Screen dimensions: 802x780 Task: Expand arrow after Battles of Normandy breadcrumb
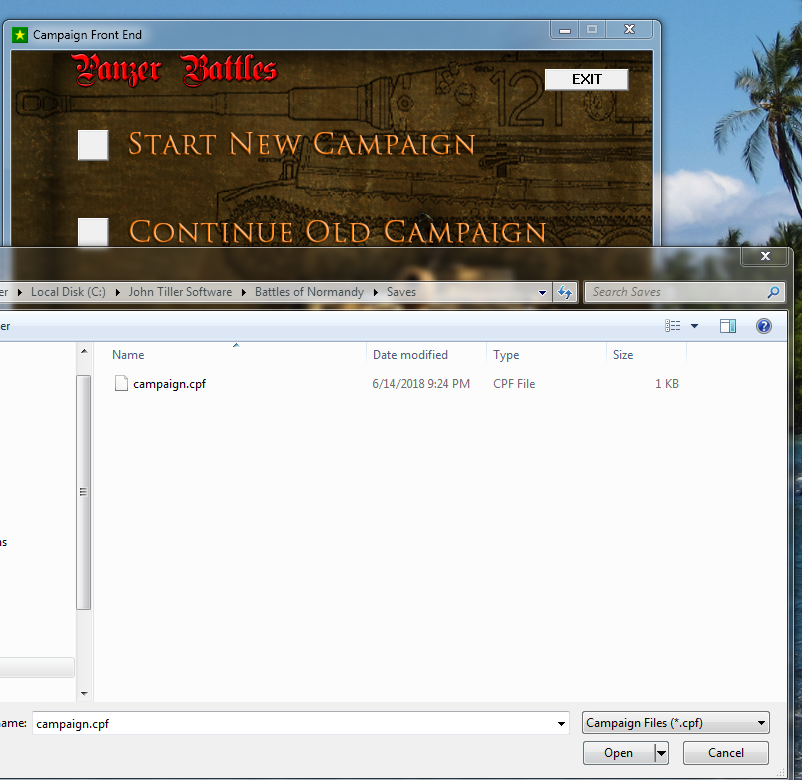tap(375, 292)
